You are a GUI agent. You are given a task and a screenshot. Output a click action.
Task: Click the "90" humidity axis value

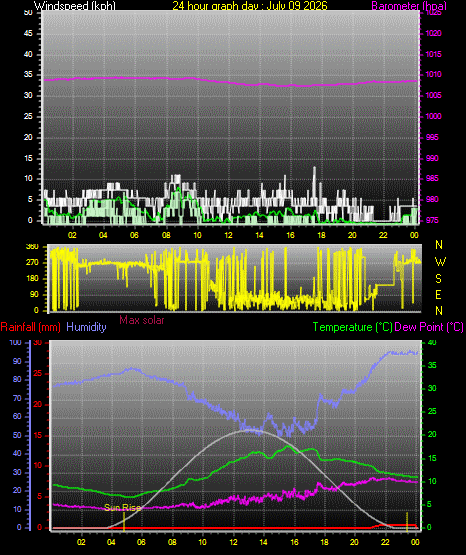click(17, 361)
